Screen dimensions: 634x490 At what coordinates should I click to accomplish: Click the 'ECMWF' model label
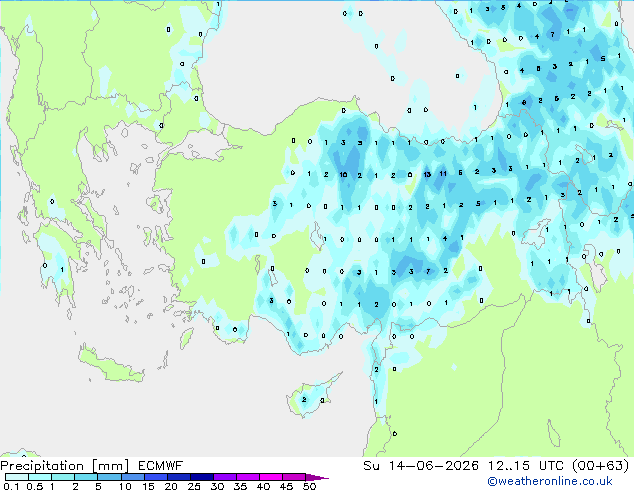pyautogui.click(x=161, y=466)
